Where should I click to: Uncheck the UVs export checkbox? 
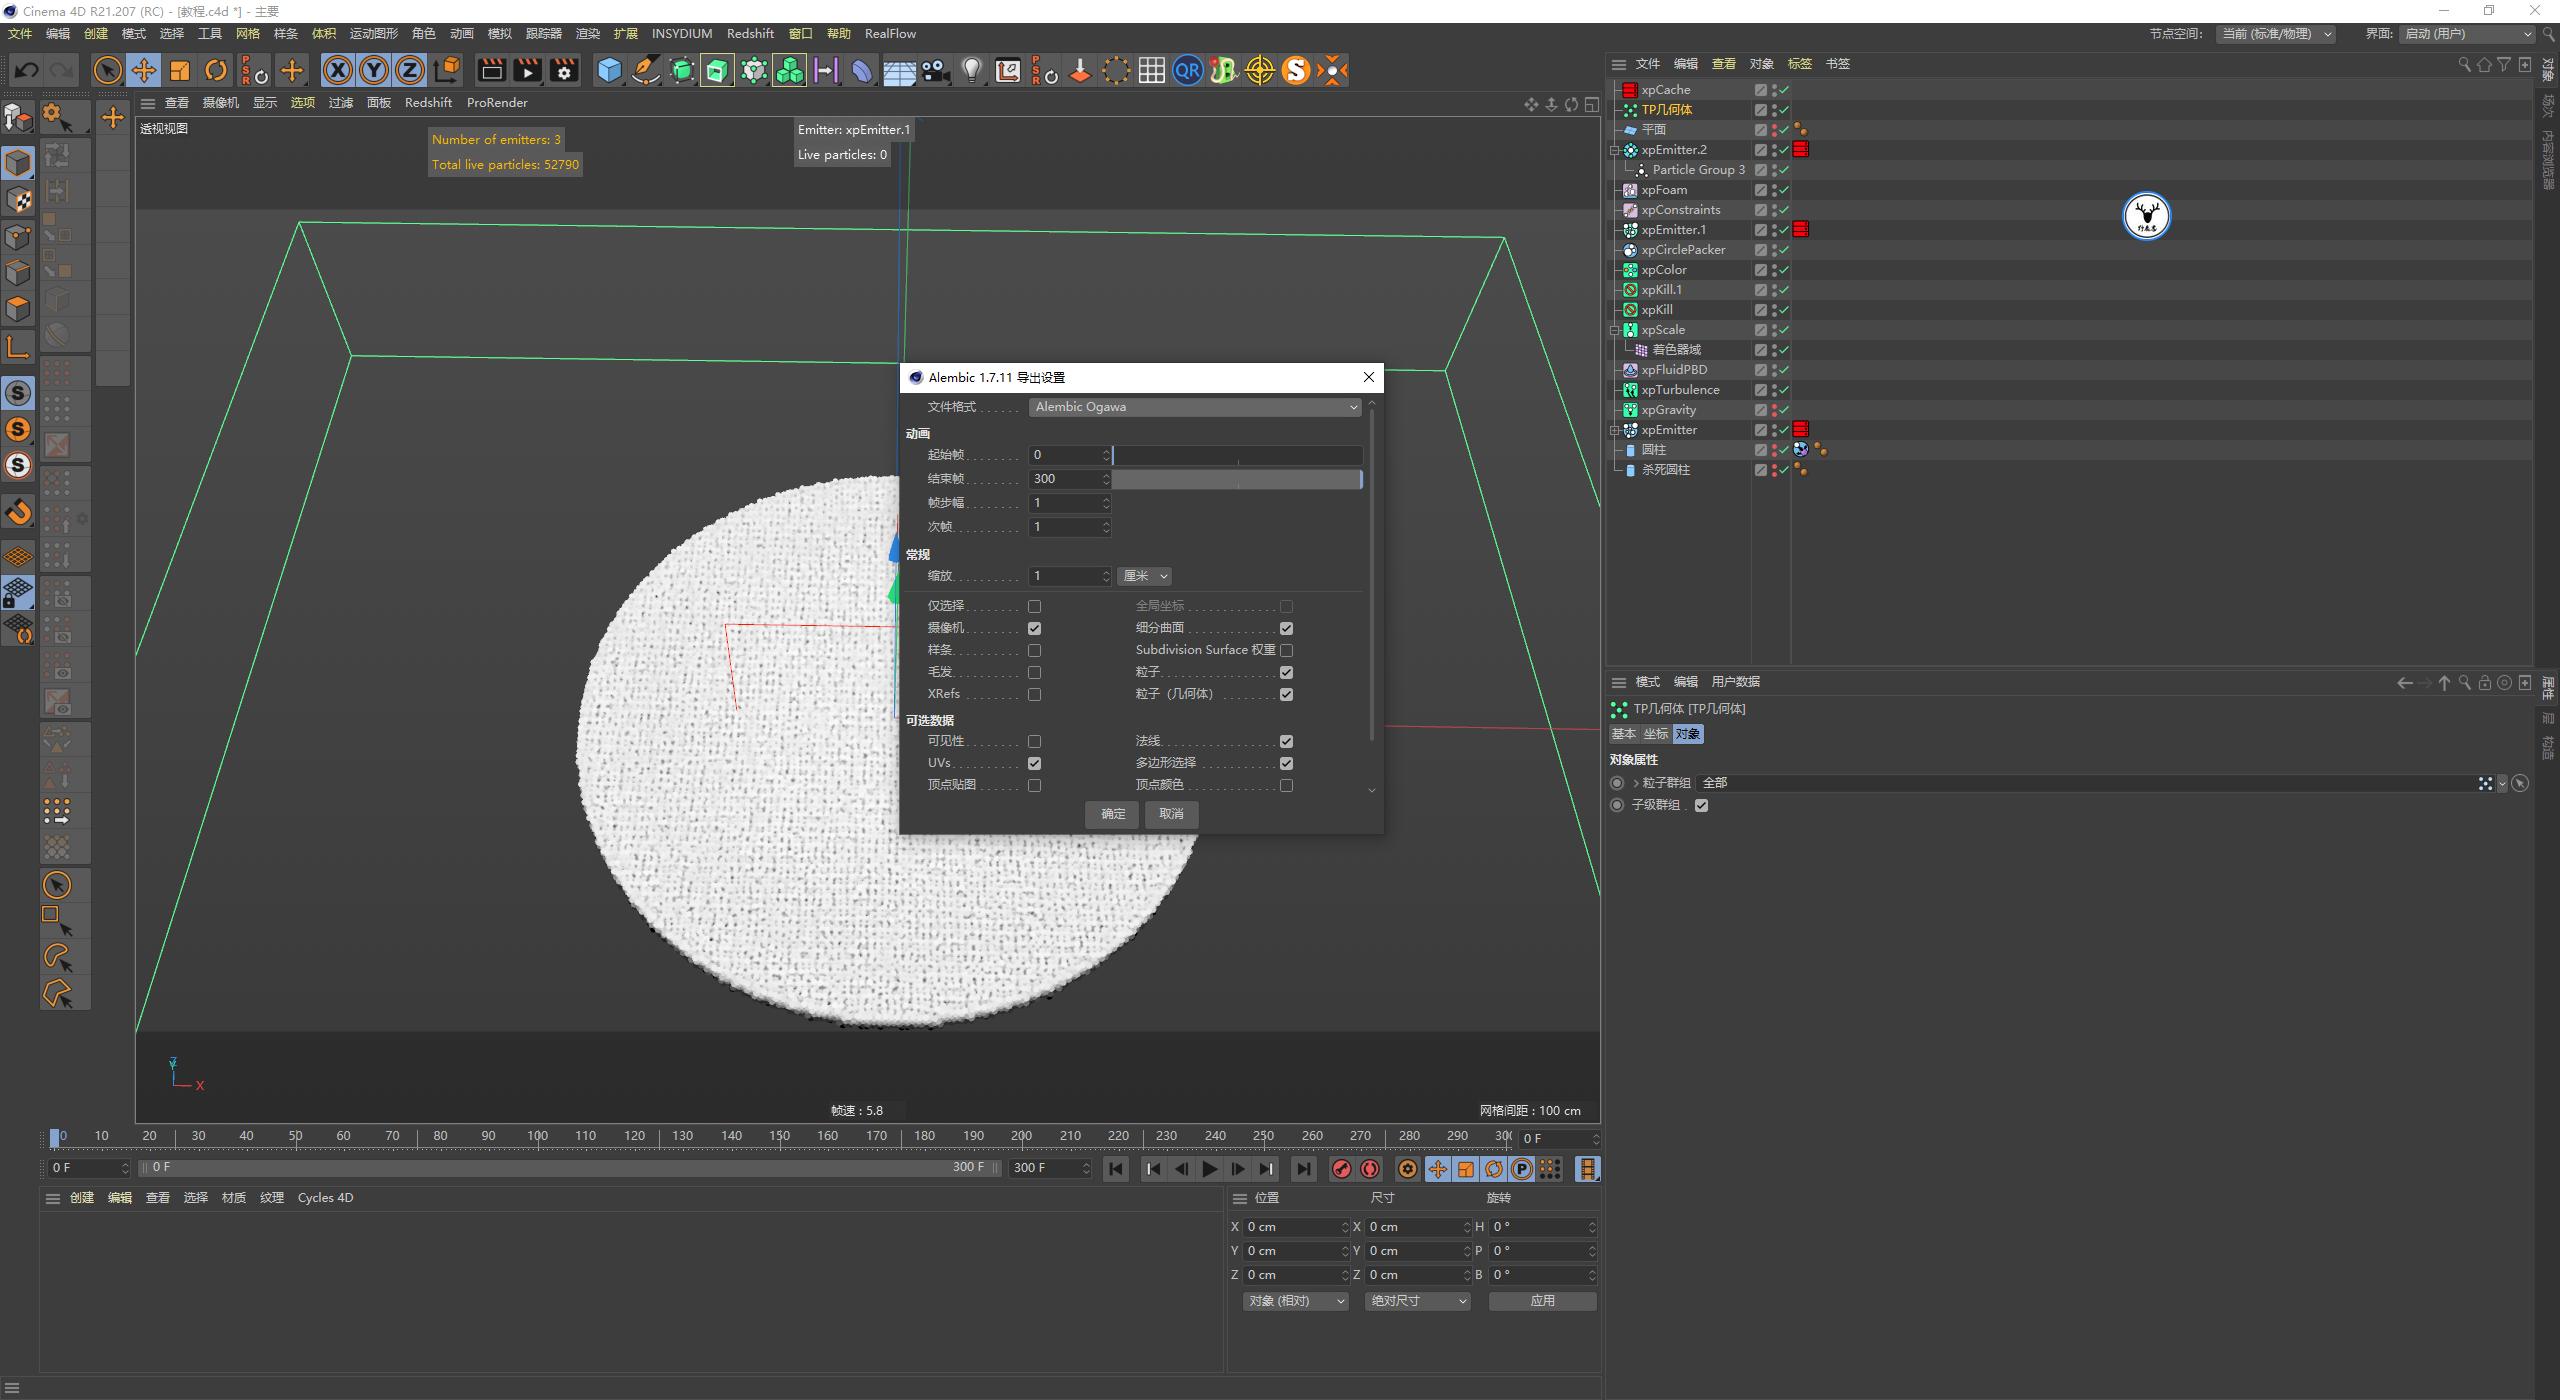[x=1035, y=762]
